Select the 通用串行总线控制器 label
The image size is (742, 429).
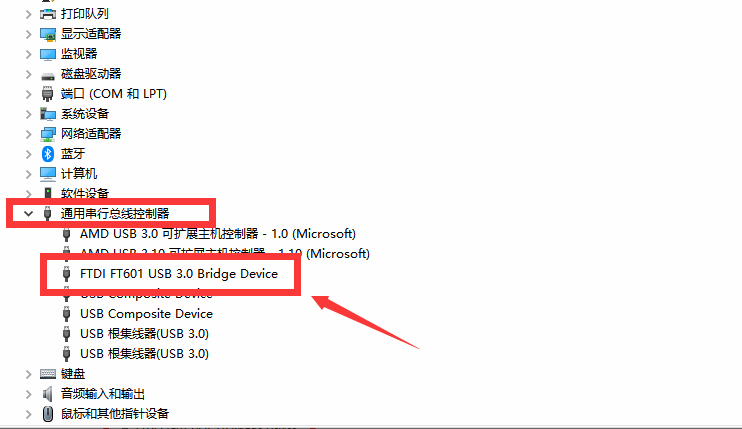coord(115,213)
